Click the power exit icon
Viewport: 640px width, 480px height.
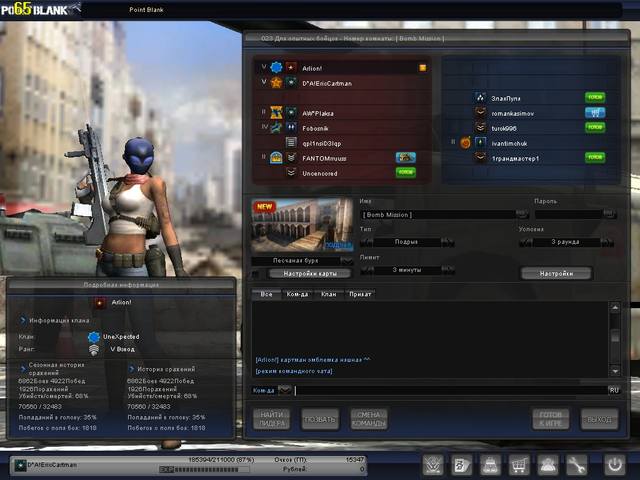click(615, 464)
